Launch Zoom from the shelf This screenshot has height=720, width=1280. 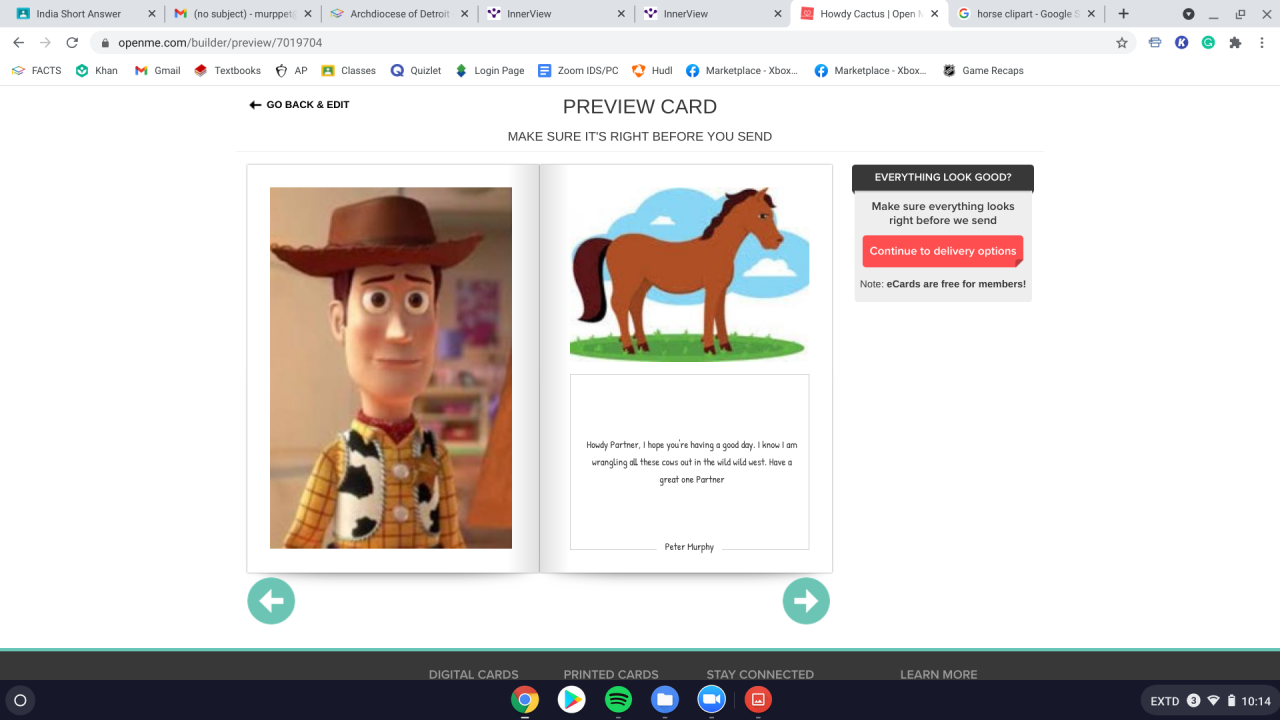[x=711, y=700]
